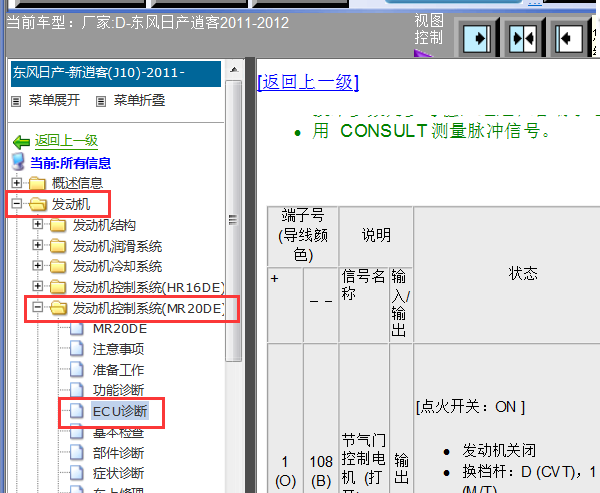Click the 发动机结构 folder icon
Image resolution: width=600 pixels, height=493 pixels.
[x=58, y=225]
